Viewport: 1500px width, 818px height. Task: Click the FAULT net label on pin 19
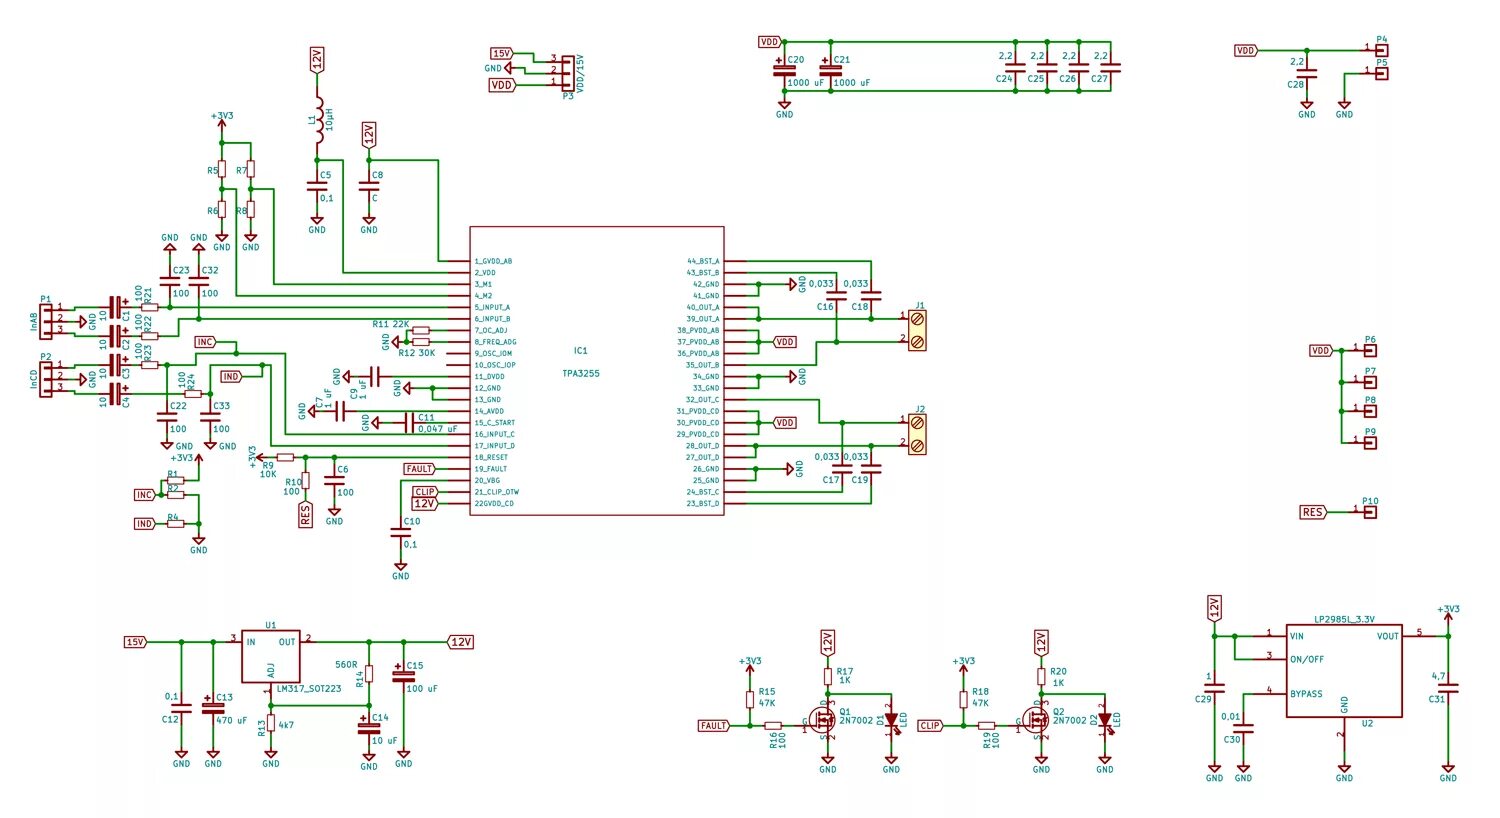pos(421,469)
